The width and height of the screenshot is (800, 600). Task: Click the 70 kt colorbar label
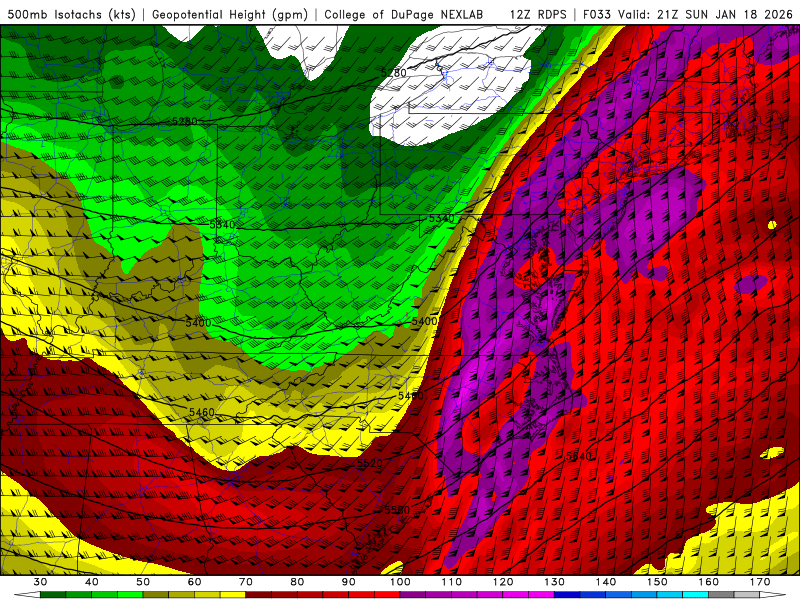[x=246, y=582]
